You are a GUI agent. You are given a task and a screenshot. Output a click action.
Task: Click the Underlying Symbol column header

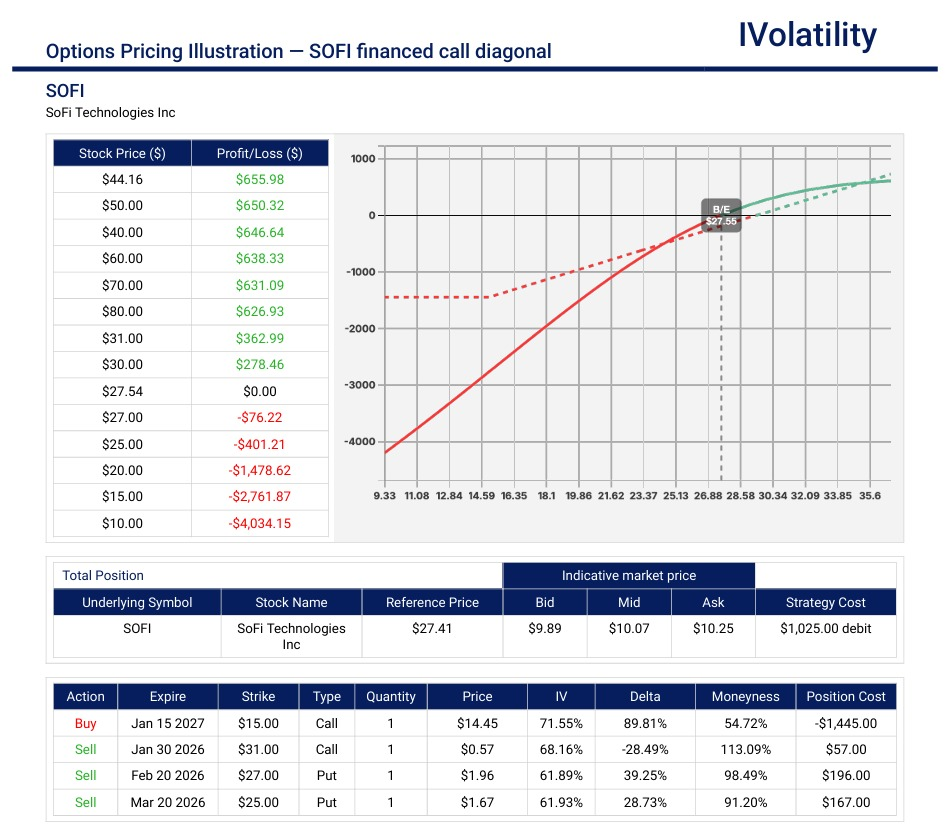tap(137, 602)
